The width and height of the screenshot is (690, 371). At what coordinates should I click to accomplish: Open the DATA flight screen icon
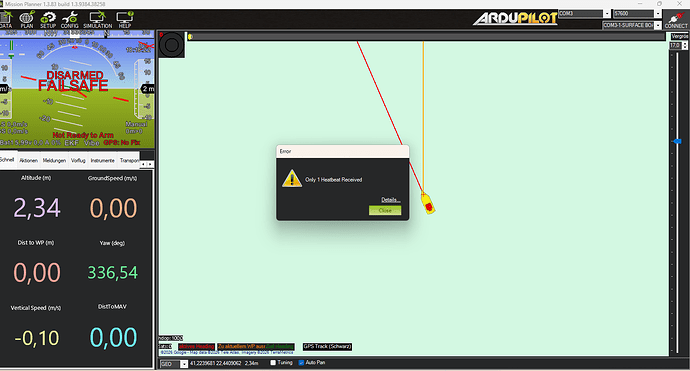point(6,20)
